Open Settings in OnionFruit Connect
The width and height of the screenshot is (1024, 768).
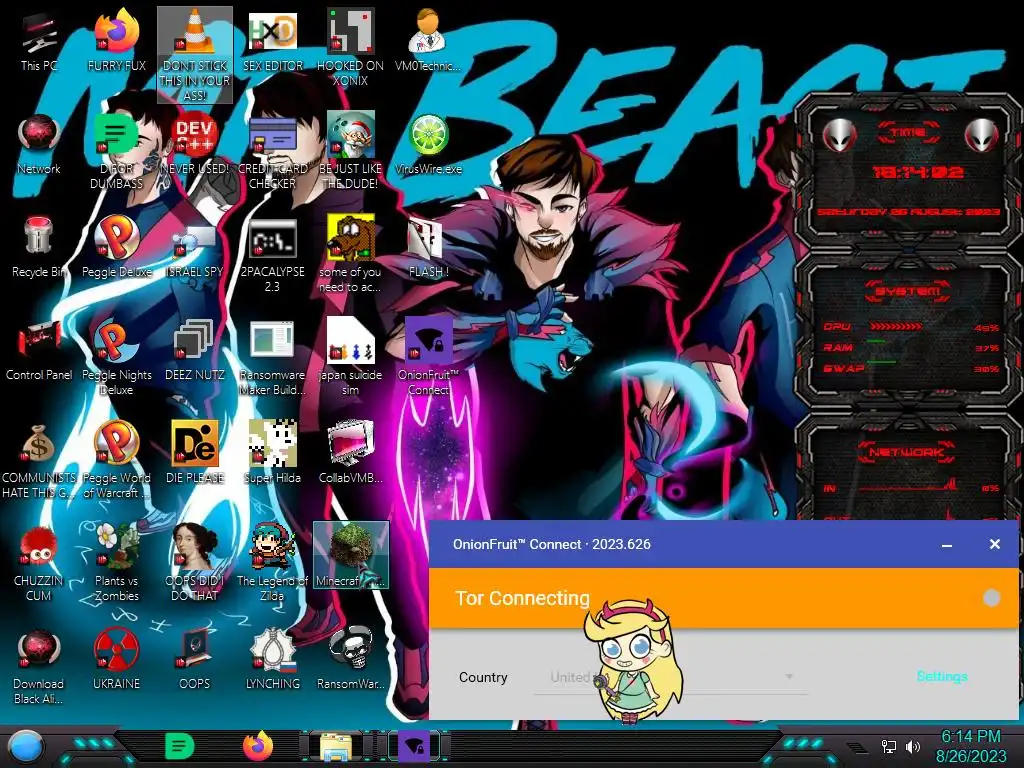[942, 677]
